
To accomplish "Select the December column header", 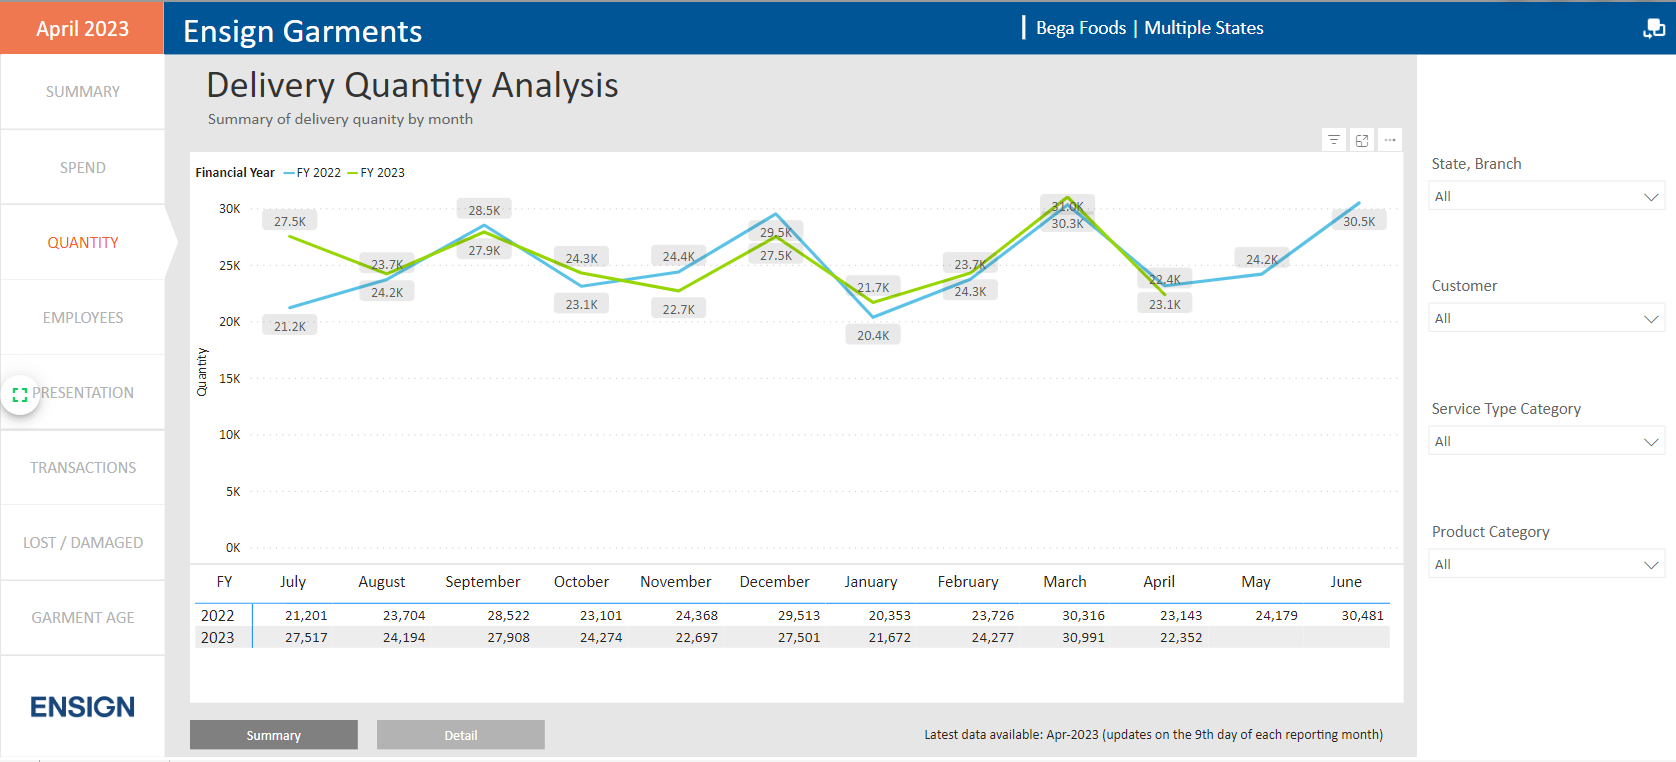I will tap(774, 582).
